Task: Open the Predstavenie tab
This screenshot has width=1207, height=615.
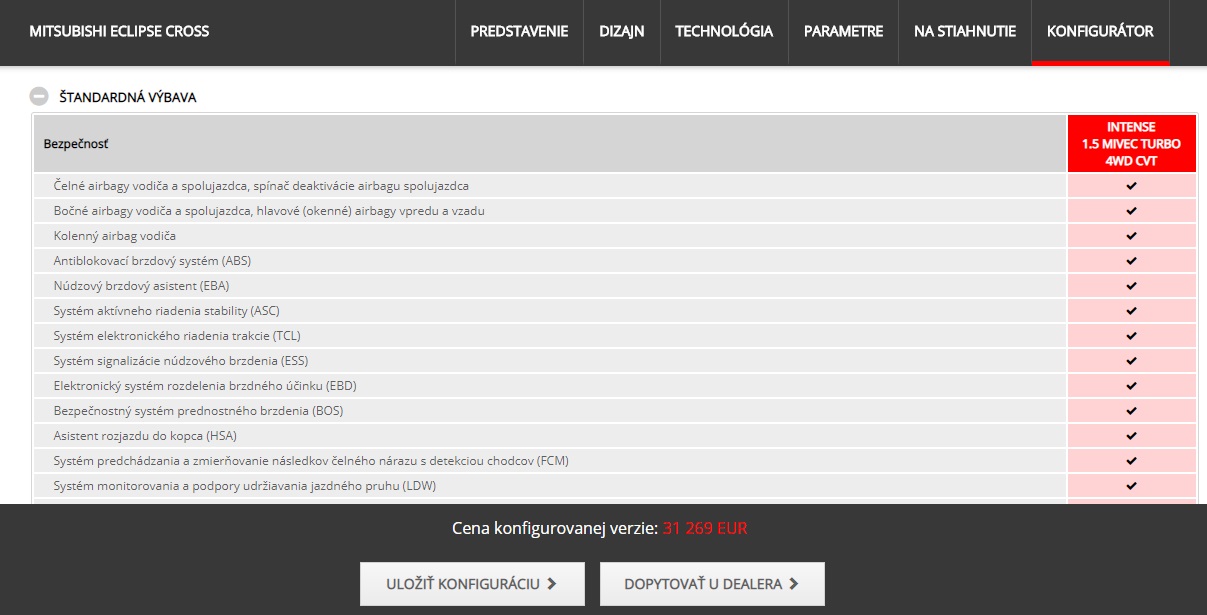Action: pos(519,31)
